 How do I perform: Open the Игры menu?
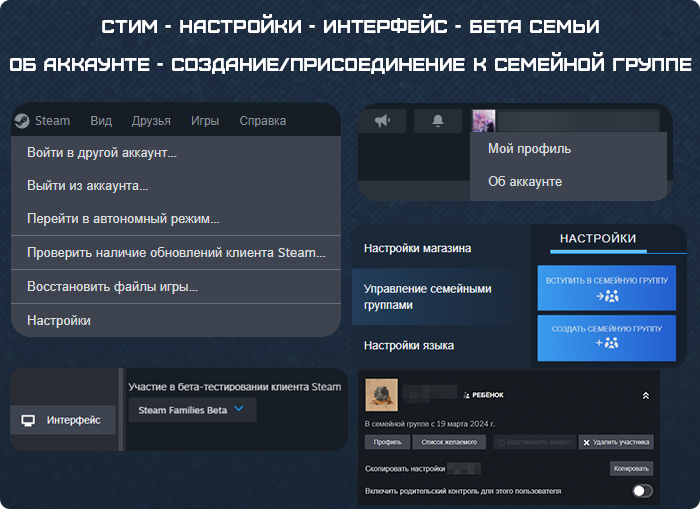coord(205,121)
